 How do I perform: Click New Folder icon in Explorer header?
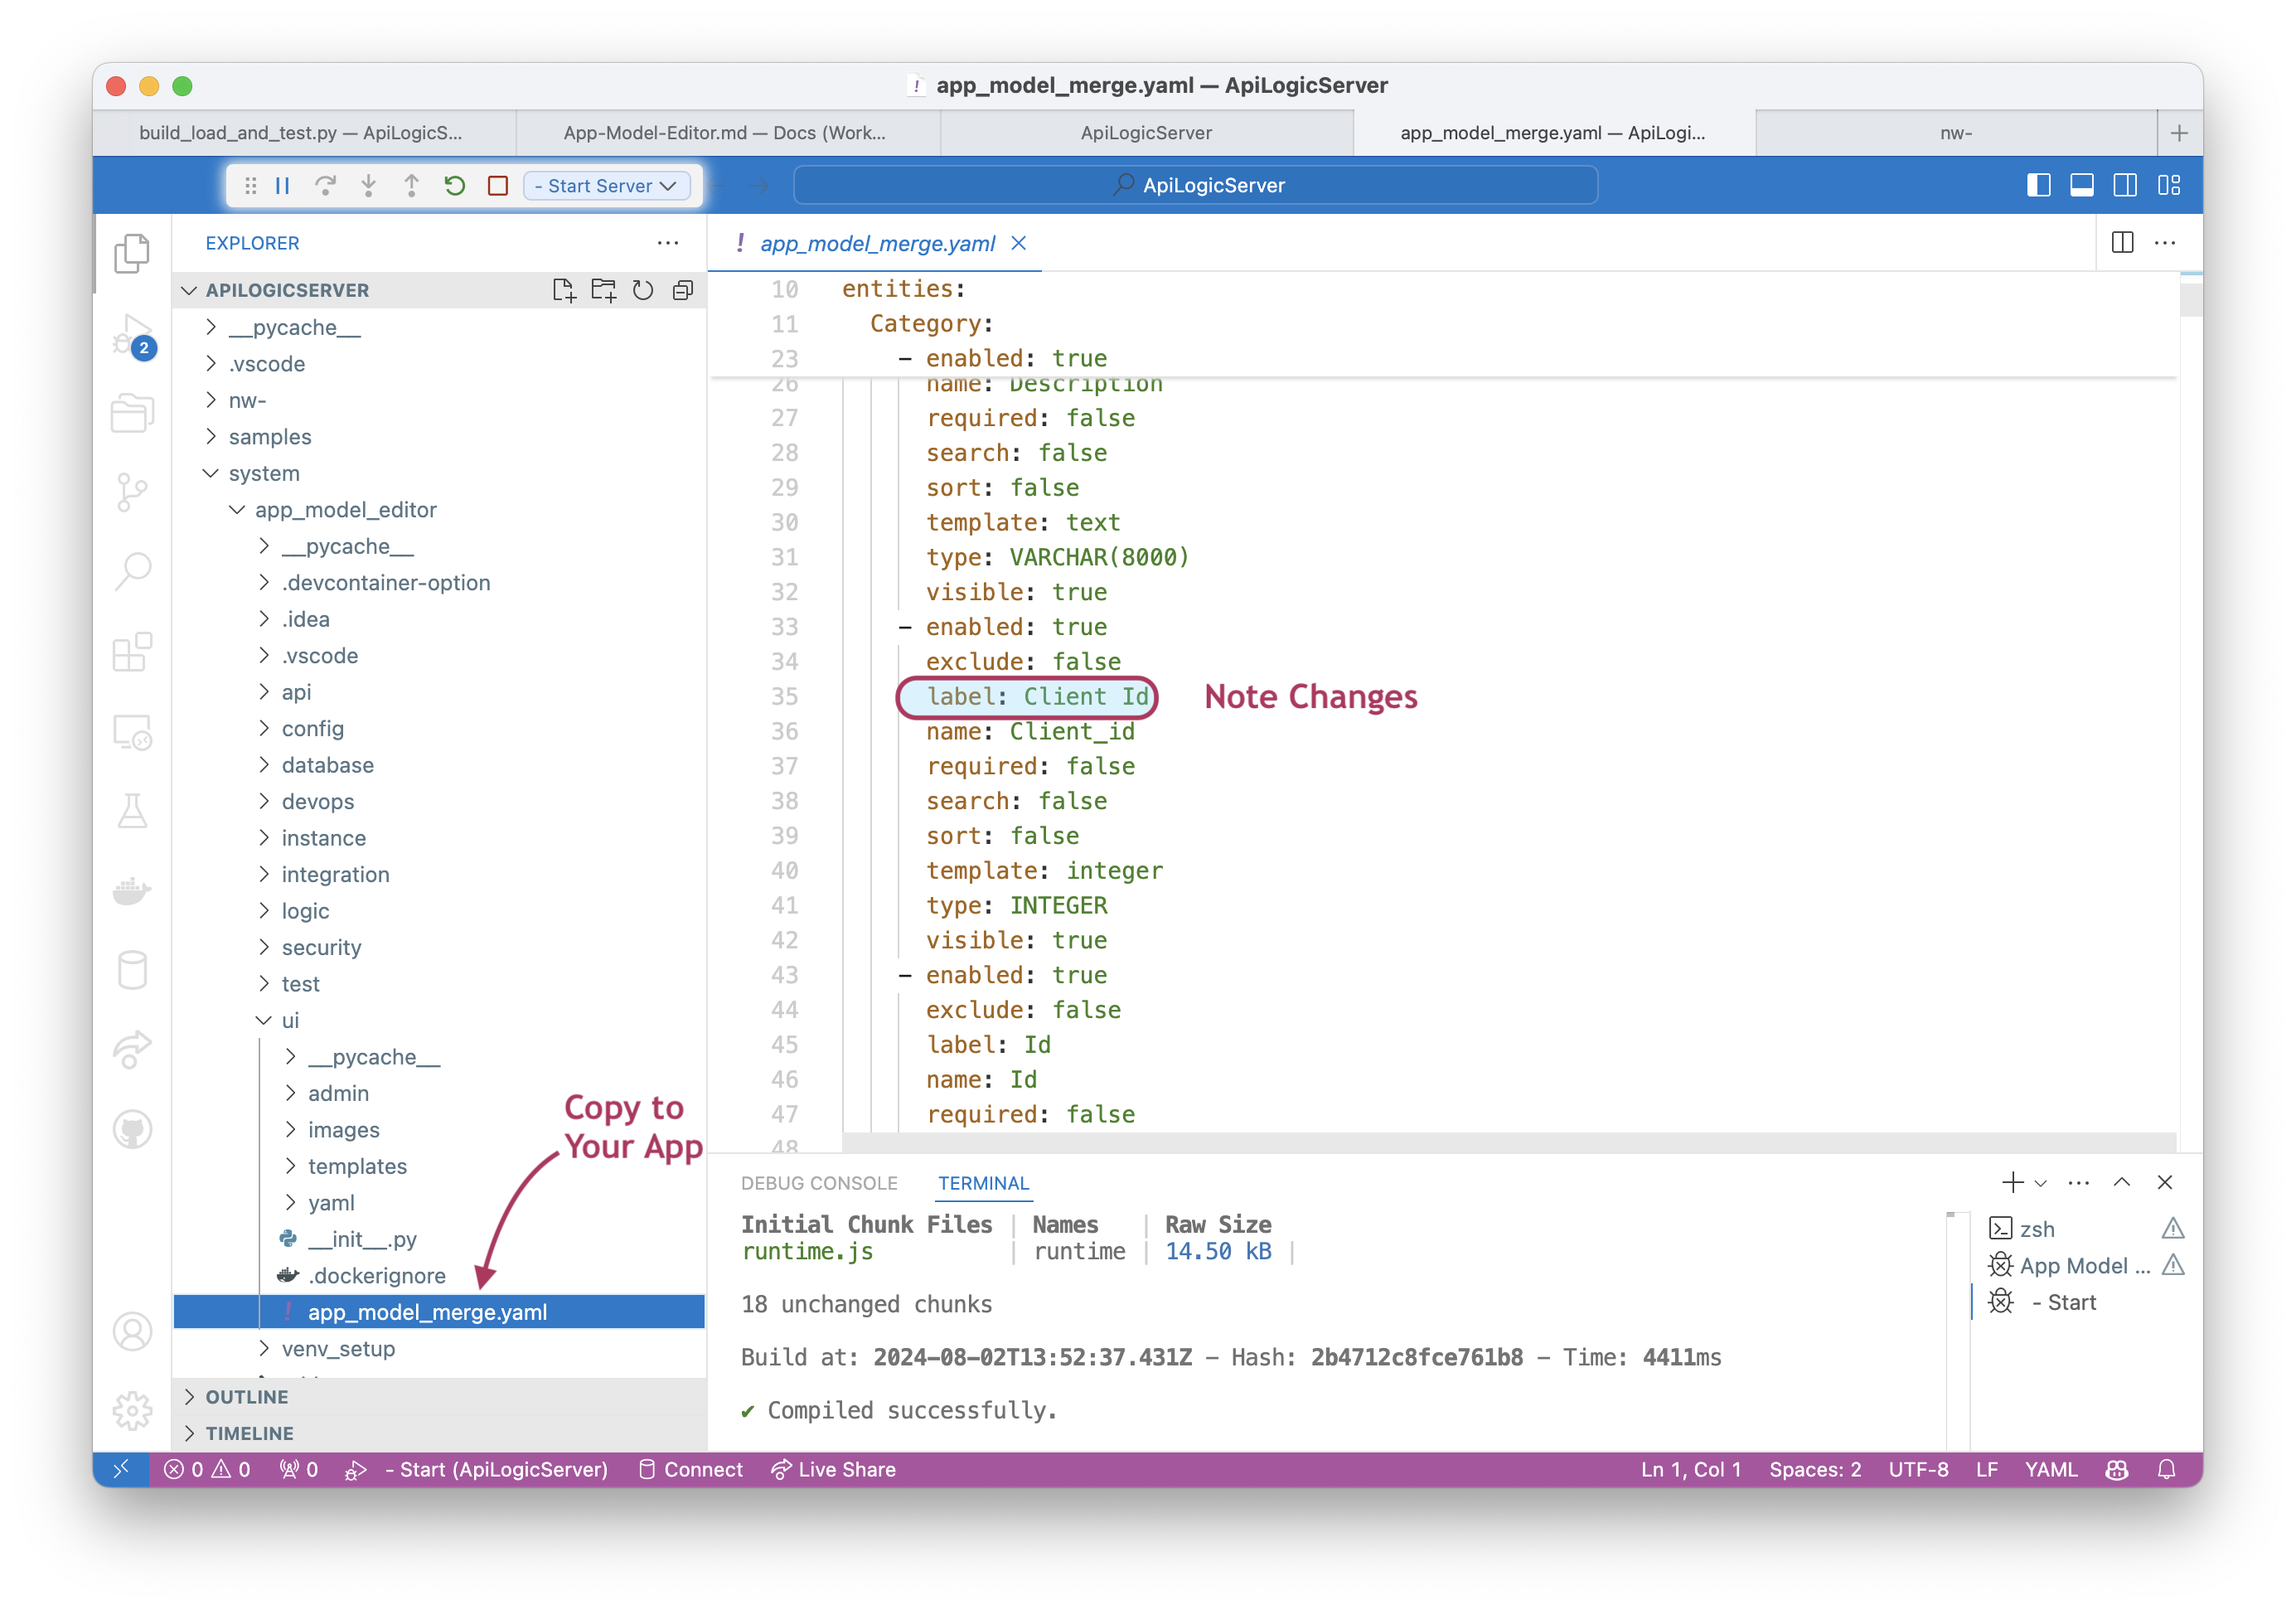603,290
